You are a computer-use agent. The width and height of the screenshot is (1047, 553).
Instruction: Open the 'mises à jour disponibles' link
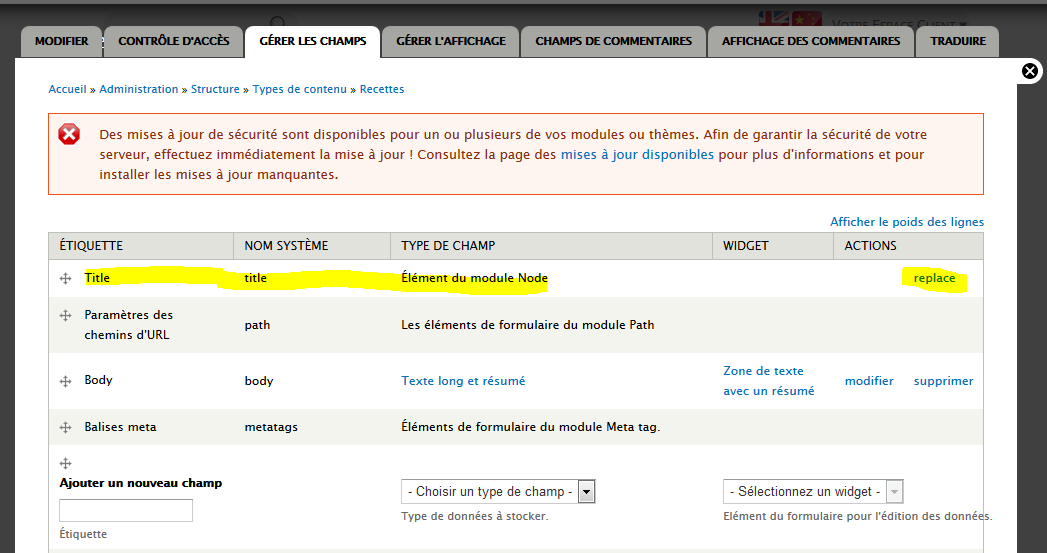pyautogui.click(x=637, y=155)
